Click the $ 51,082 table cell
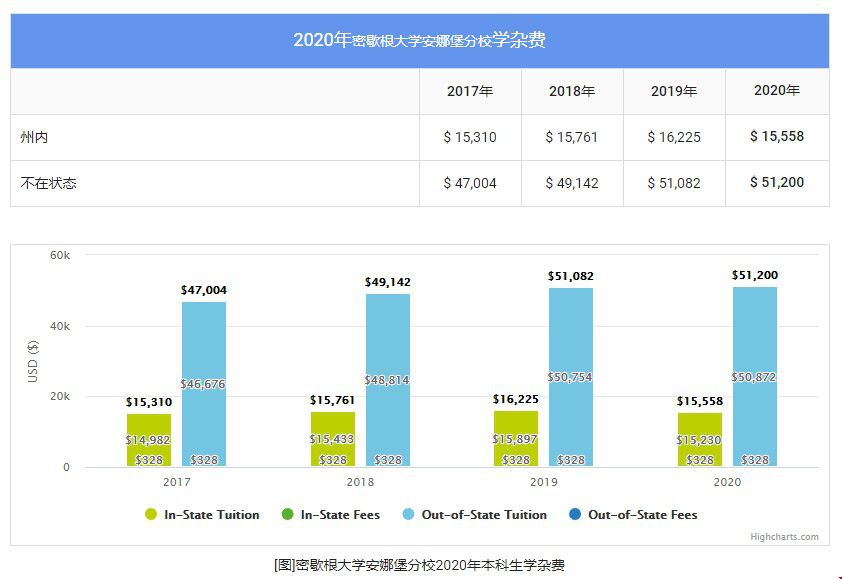The height and width of the screenshot is (579, 842). [x=674, y=183]
